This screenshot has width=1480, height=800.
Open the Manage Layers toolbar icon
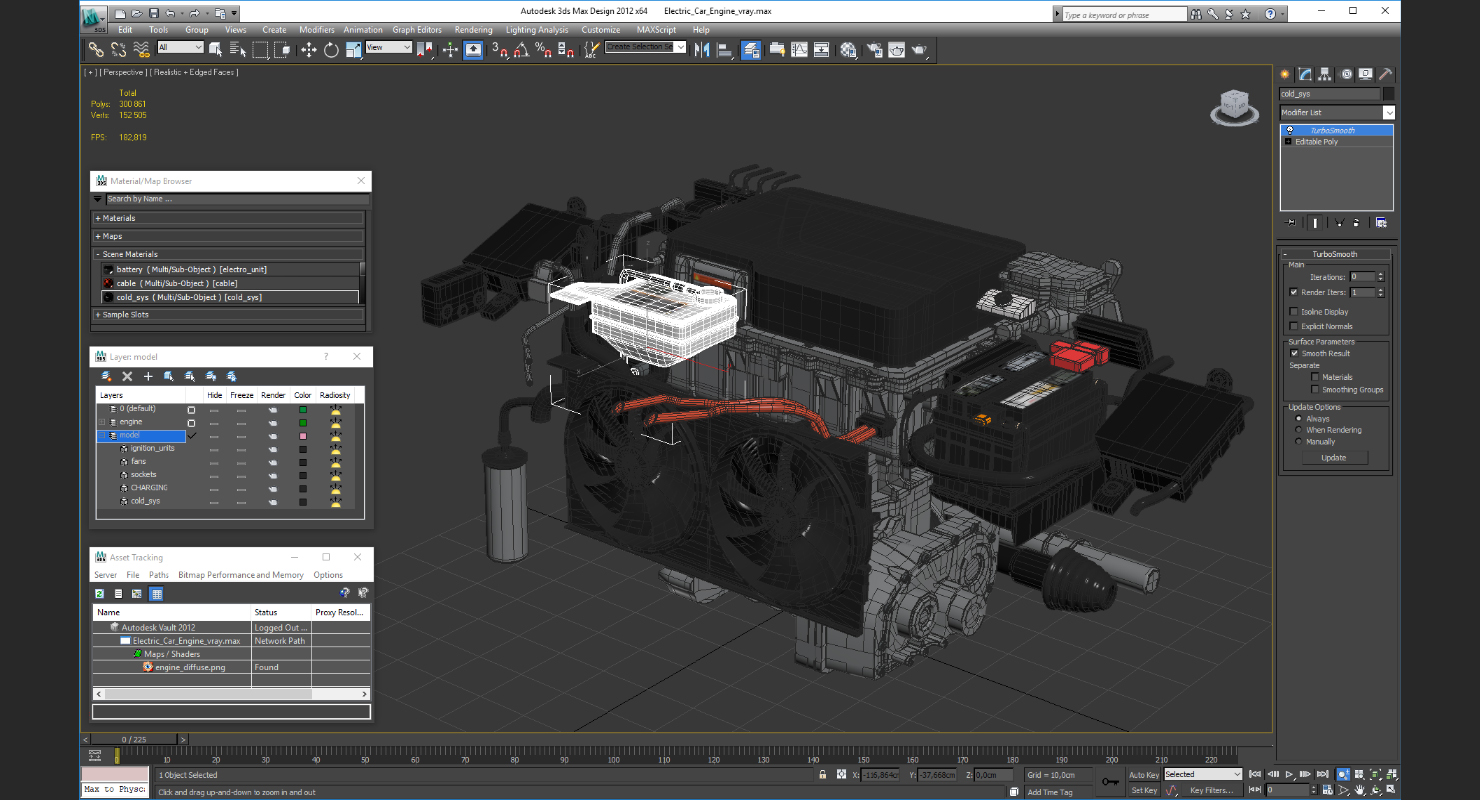tap(751, 49)
